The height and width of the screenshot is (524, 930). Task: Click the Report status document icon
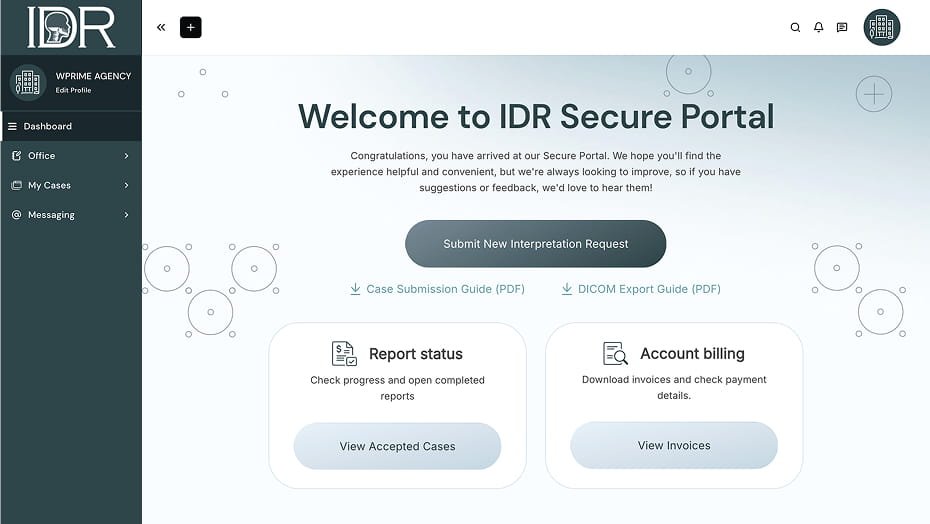(344, 354)
